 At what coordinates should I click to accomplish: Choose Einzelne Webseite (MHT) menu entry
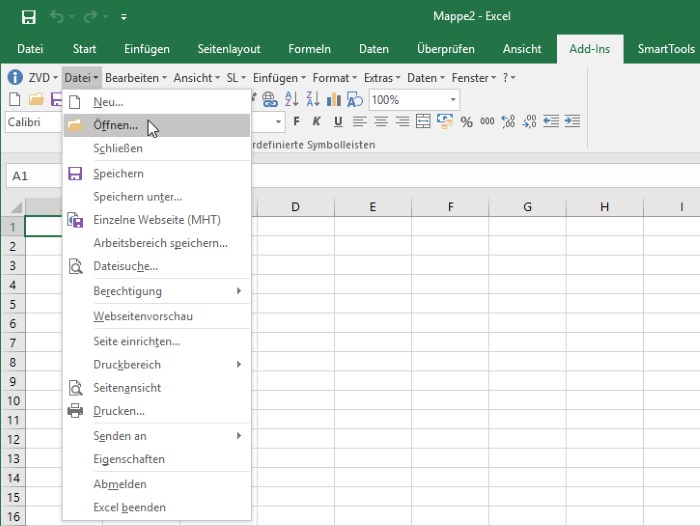click(157, 220)
